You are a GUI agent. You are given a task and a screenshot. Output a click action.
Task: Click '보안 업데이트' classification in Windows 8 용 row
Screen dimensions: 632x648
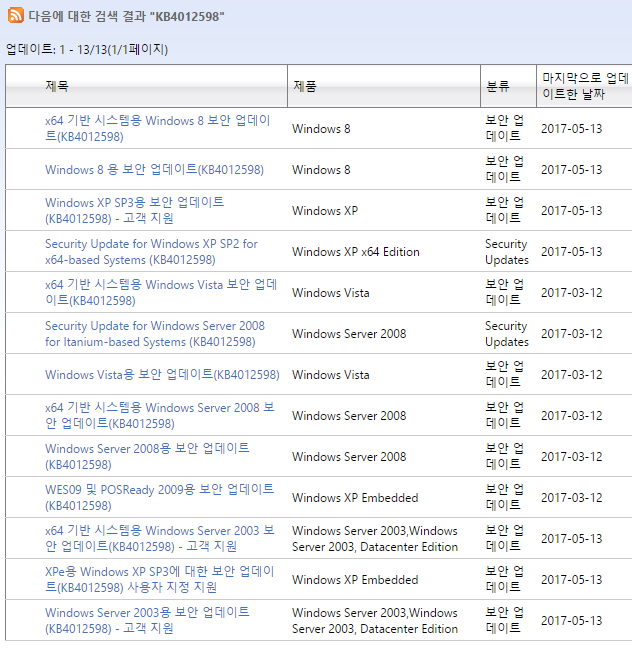504,169
